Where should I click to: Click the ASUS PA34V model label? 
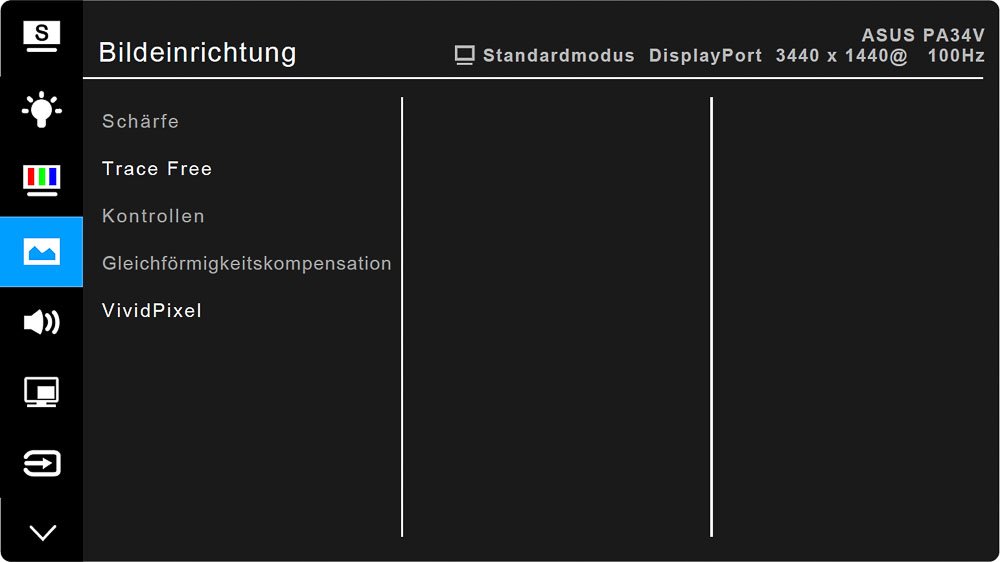click(x=923, y=34)
